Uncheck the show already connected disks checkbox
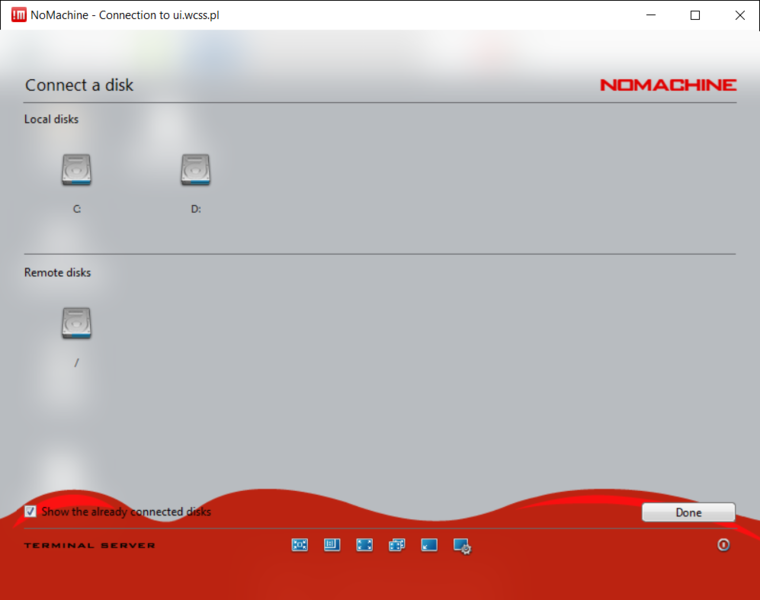Screen dimensions: 760x600 (31, 512)
